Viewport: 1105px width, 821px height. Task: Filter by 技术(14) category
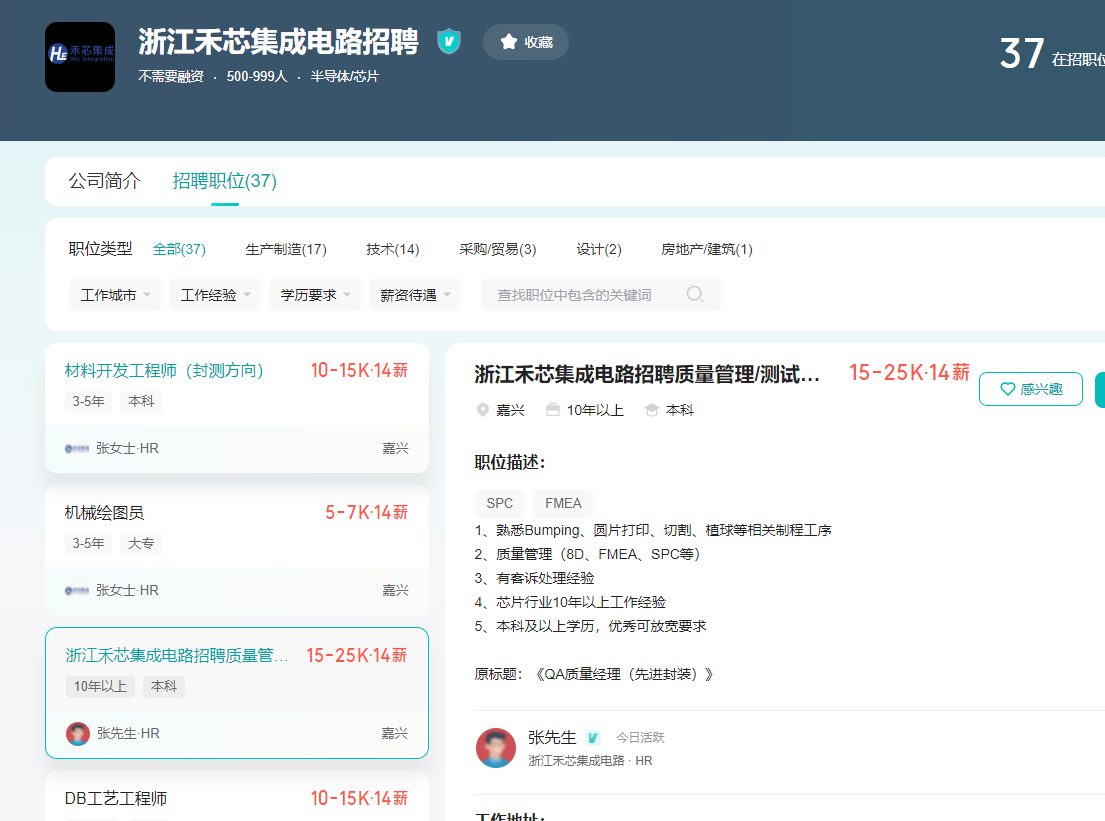click(393, 249)
